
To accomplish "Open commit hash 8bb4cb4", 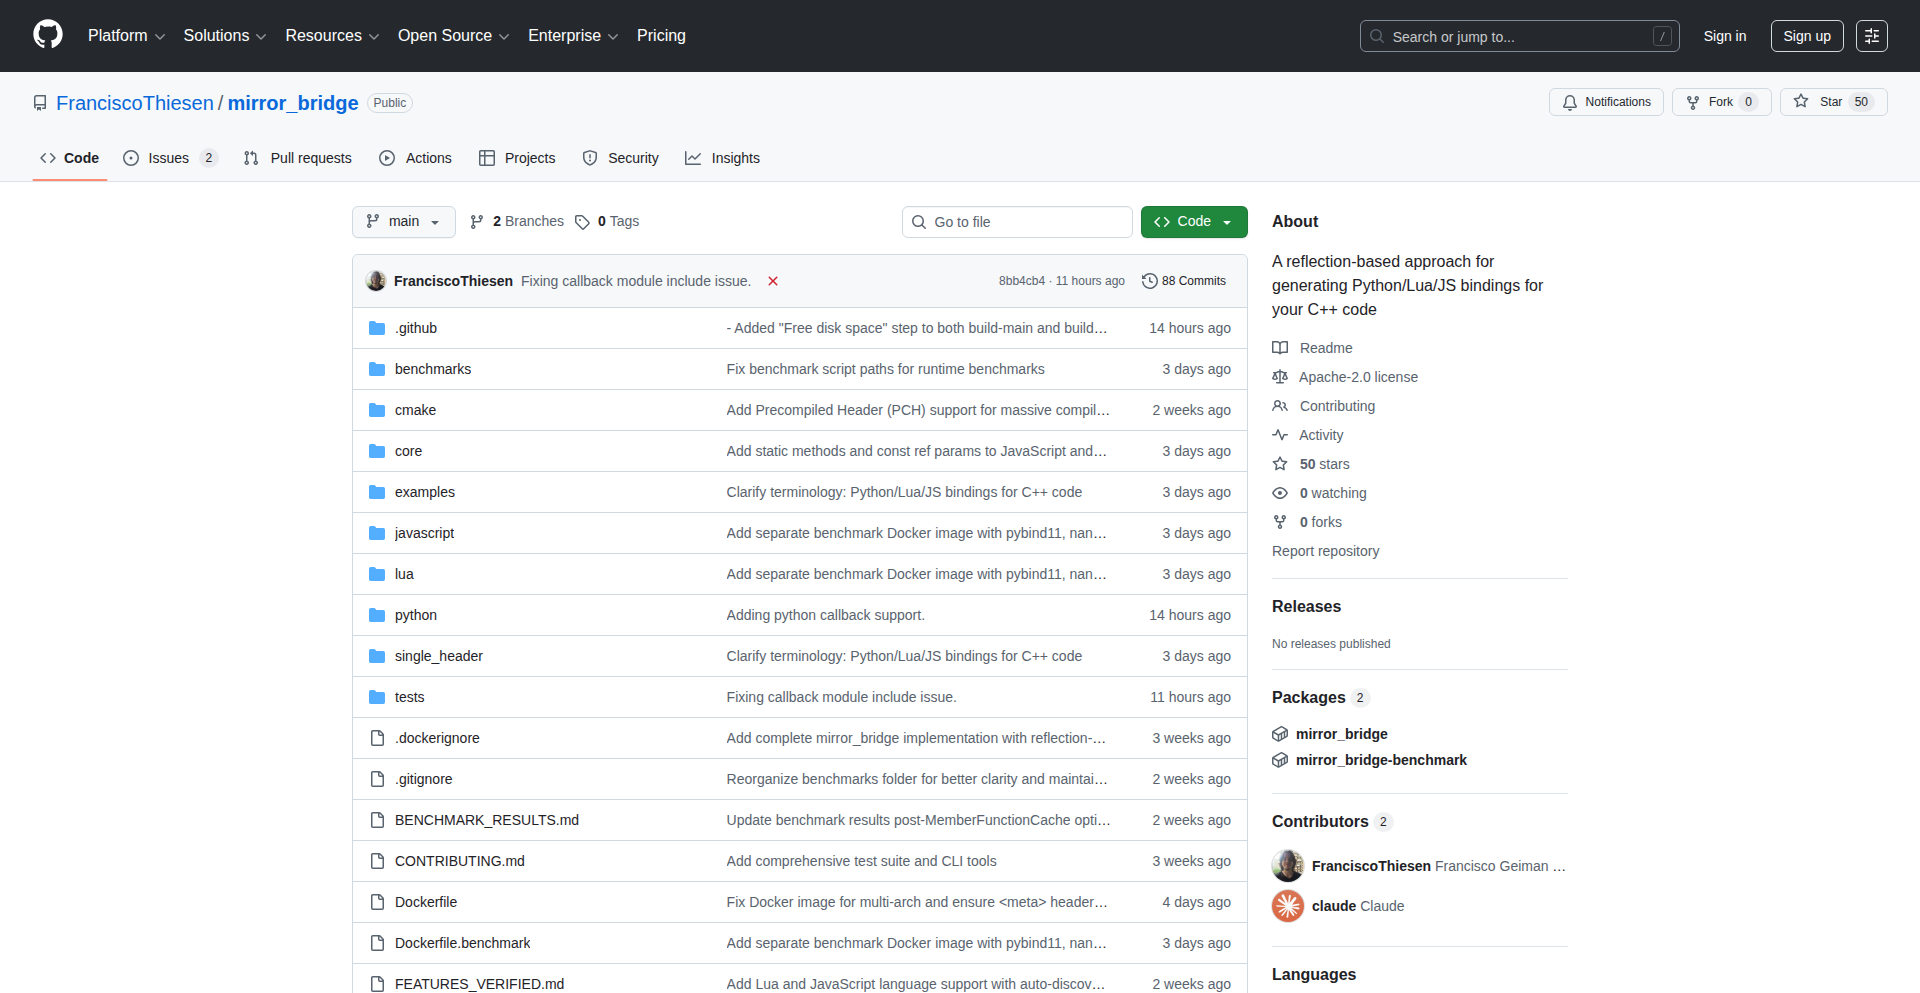I will (1022, 281).
